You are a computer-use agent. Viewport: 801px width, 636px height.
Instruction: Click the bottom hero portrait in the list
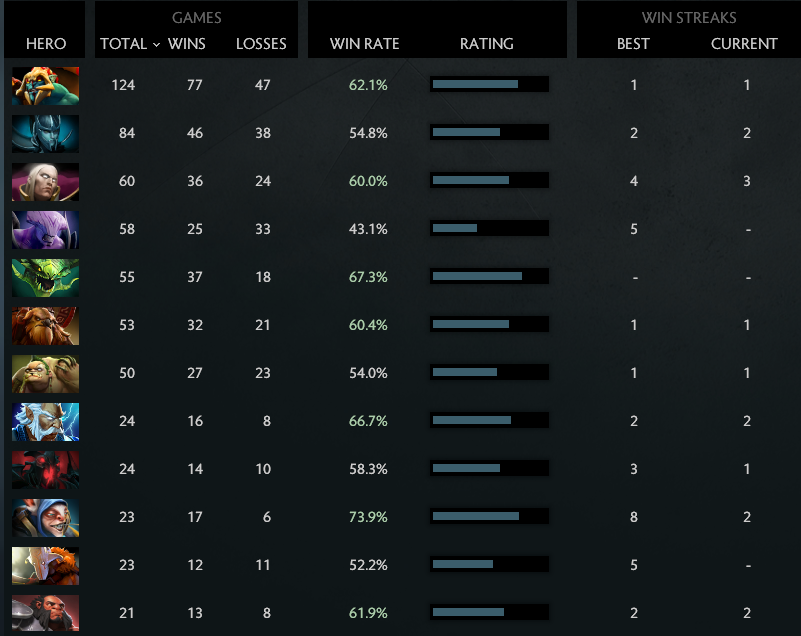click(45, 612)
